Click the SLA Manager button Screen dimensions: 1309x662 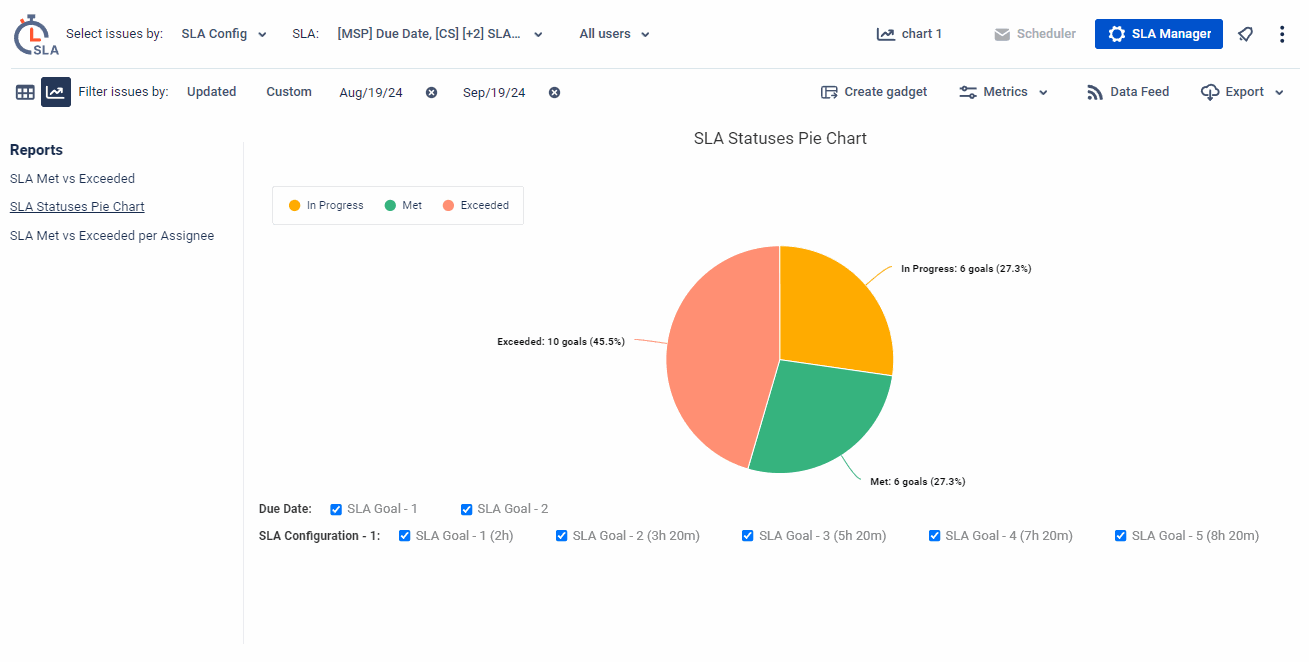[1158, 33]
